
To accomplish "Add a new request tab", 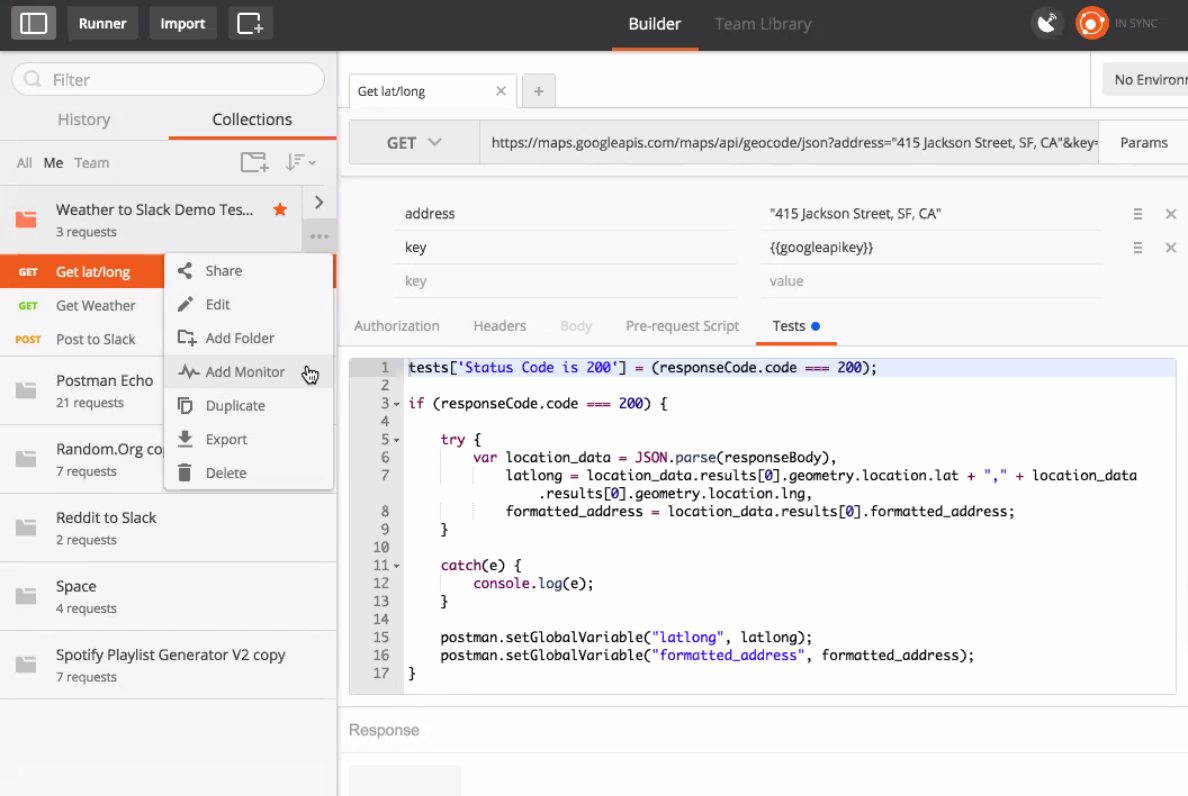I will tap(539, 91).
